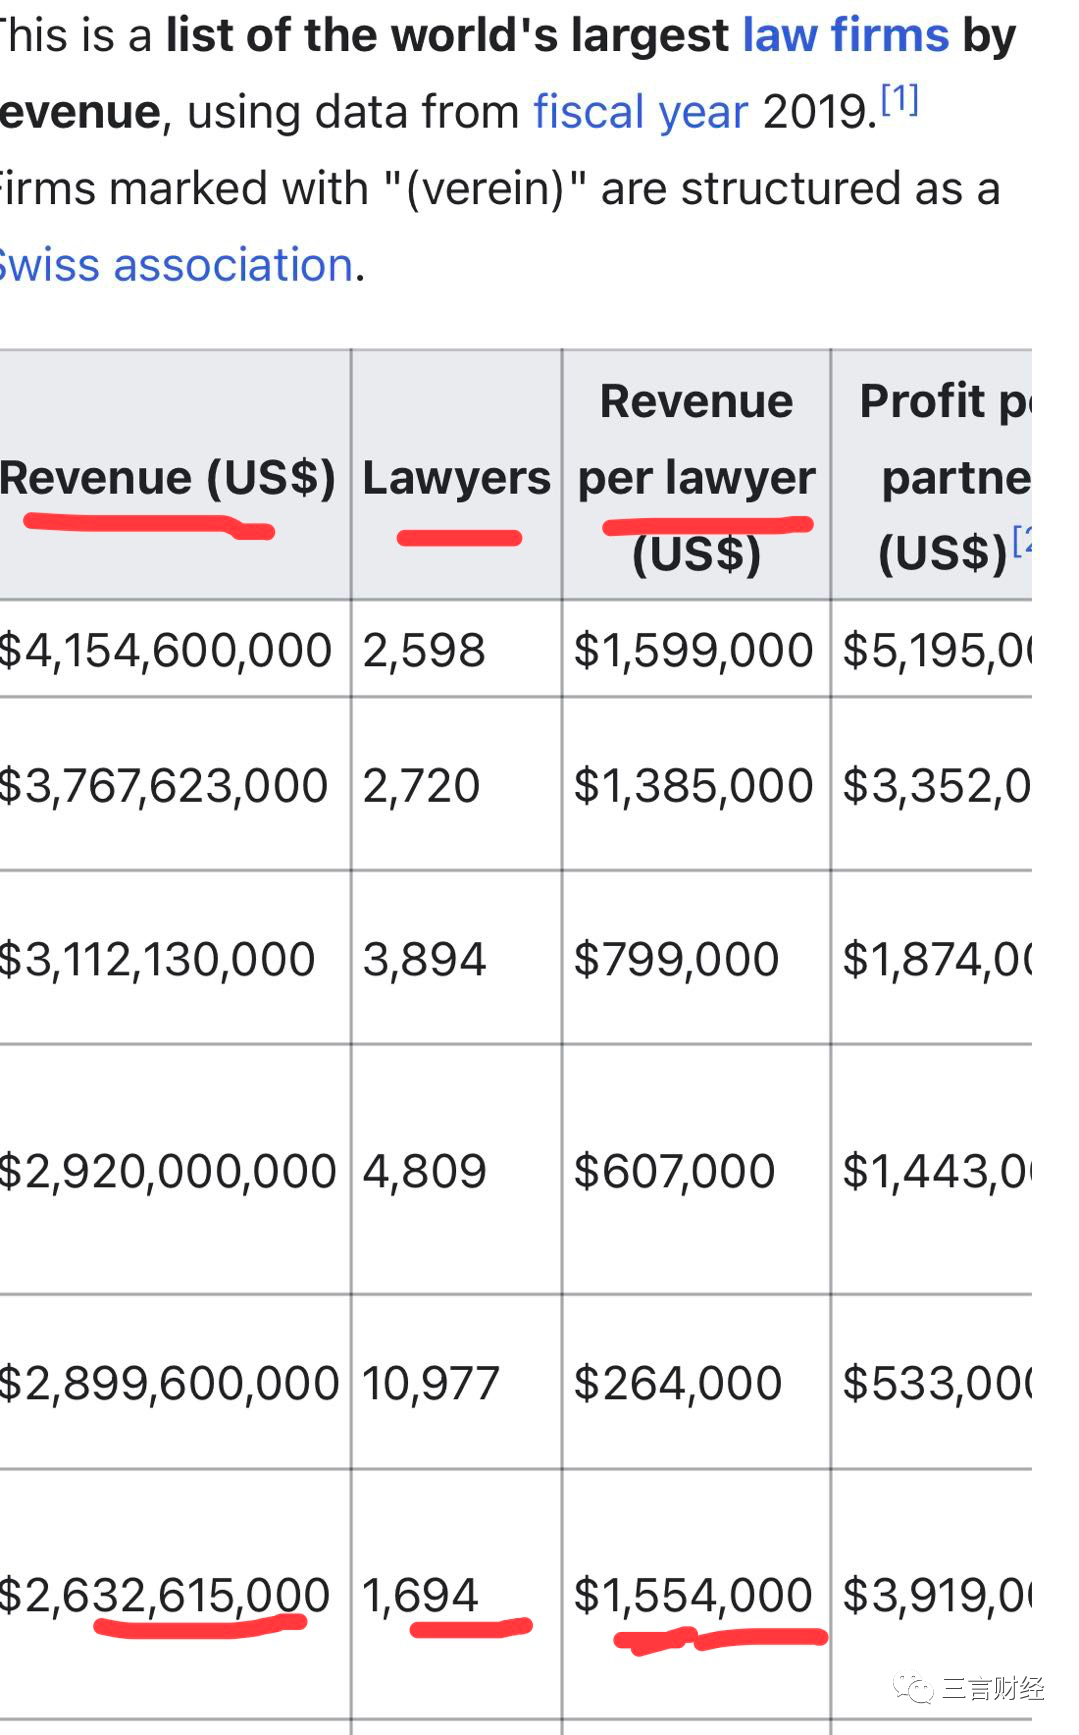Image resolution: width=1079 pixels, height=1735 pixels.
Task: Click the Profit per partner column header
Action: point(944,476)
